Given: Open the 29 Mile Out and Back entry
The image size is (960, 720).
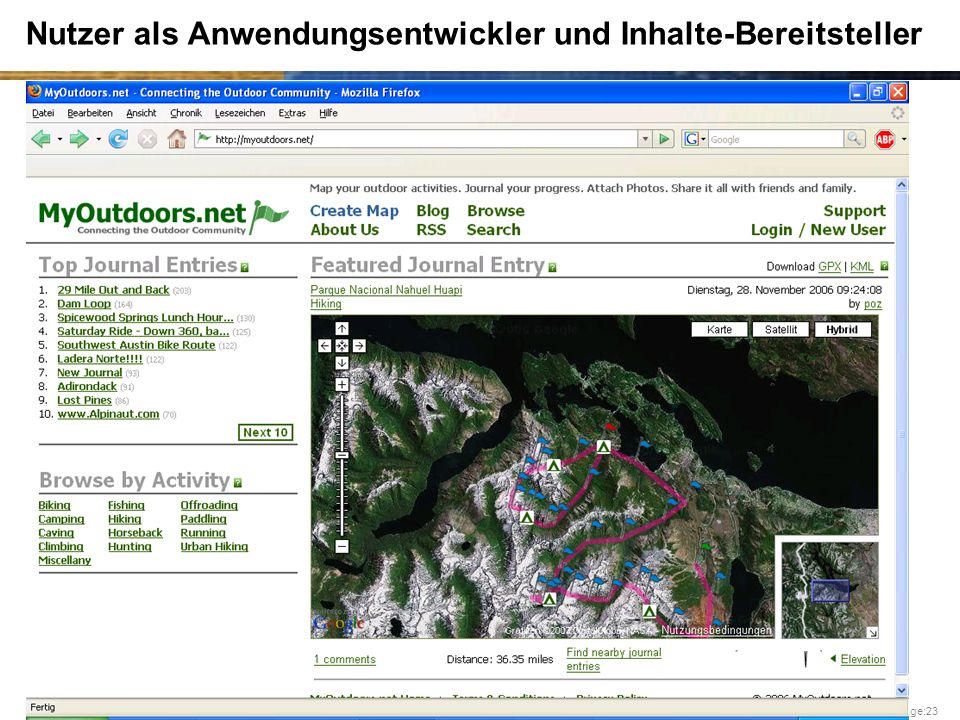Looking at the screenshot, I should click(113, 290).
